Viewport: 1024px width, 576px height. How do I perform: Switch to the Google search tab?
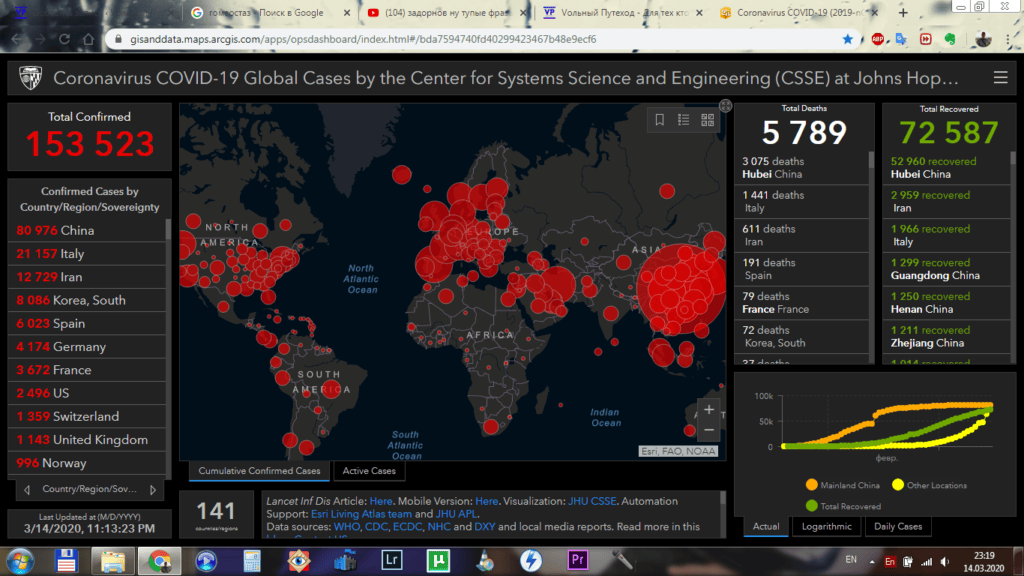click(266, 12)
